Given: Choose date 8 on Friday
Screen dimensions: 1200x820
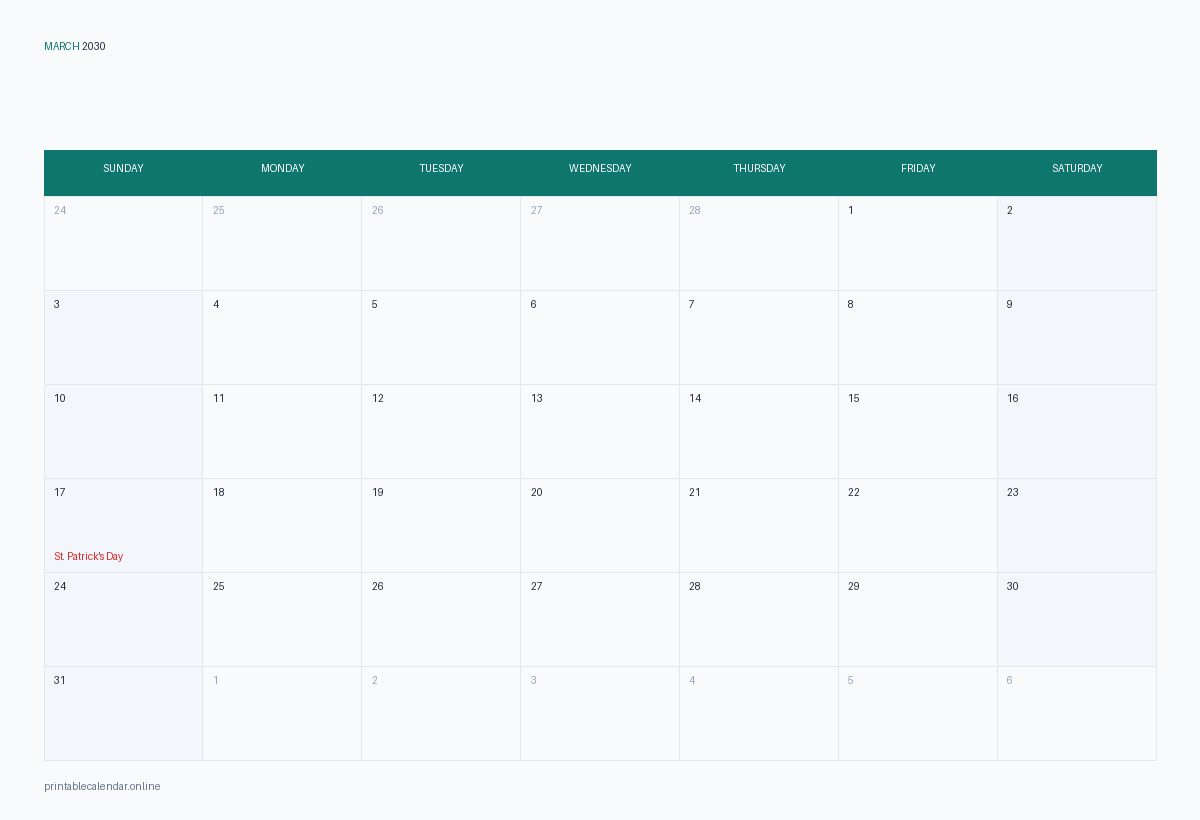Looking at the screenshot, I should coord(918,337).
